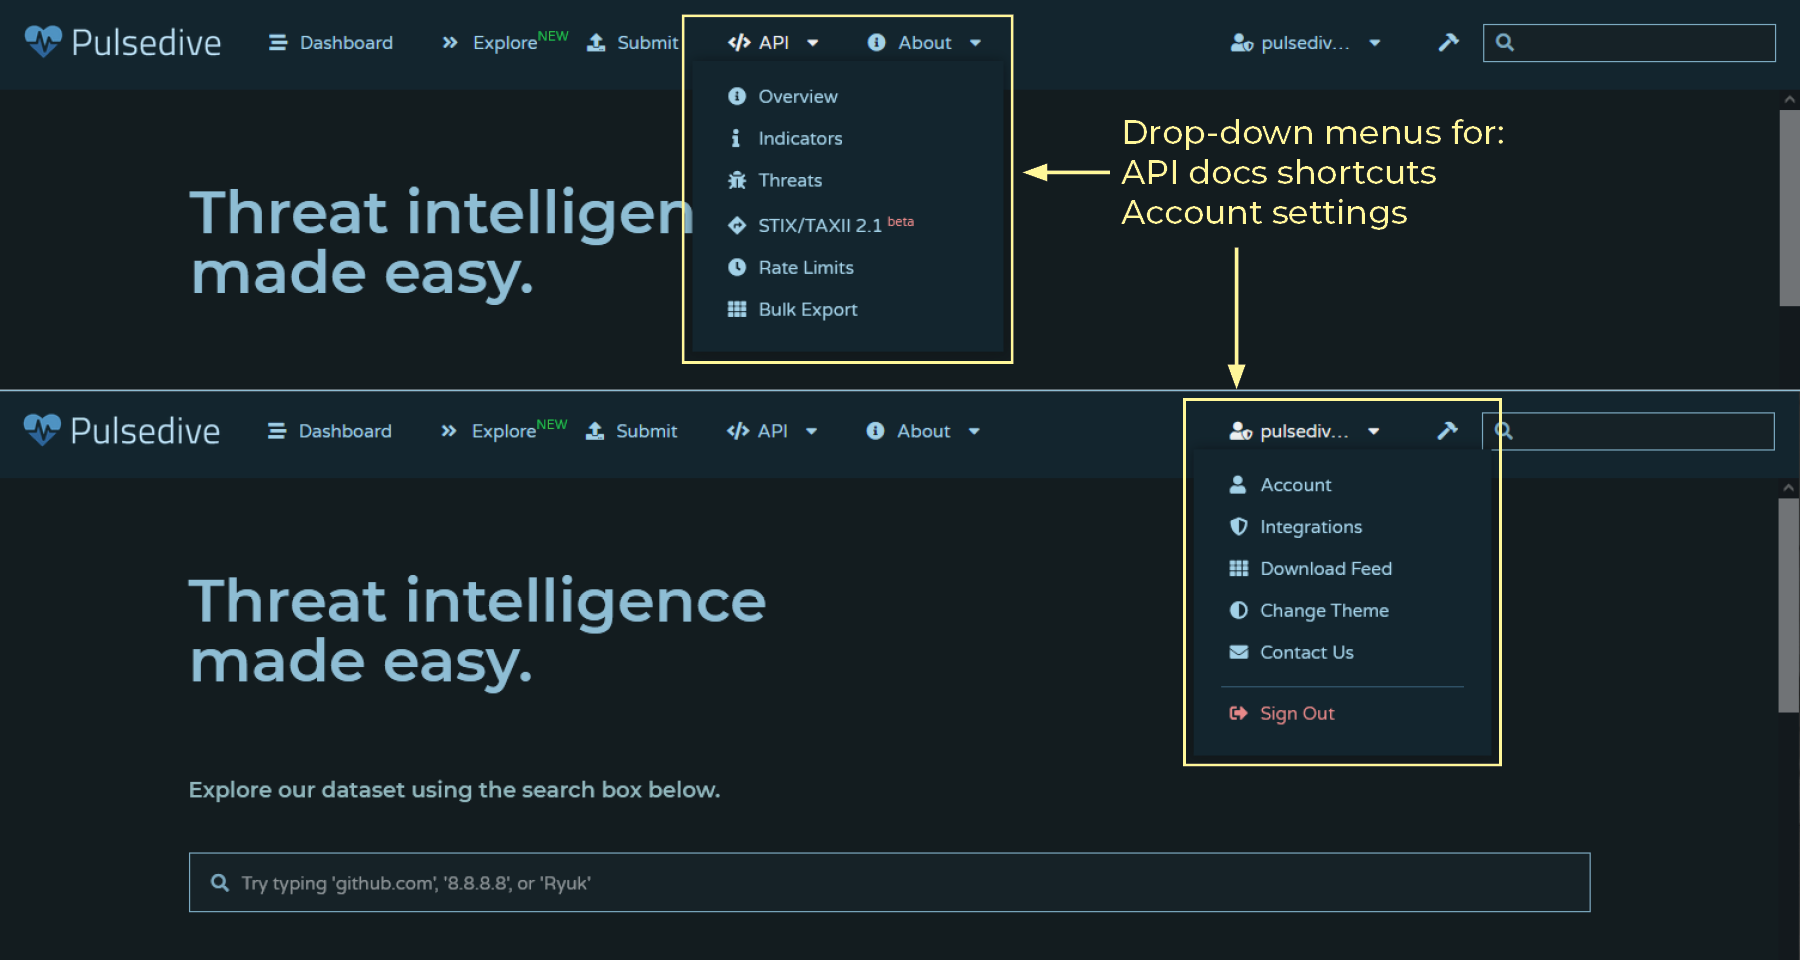Expand the About dropdown in top navbar
Screen dimensions: 1800x960
point(925,43)
